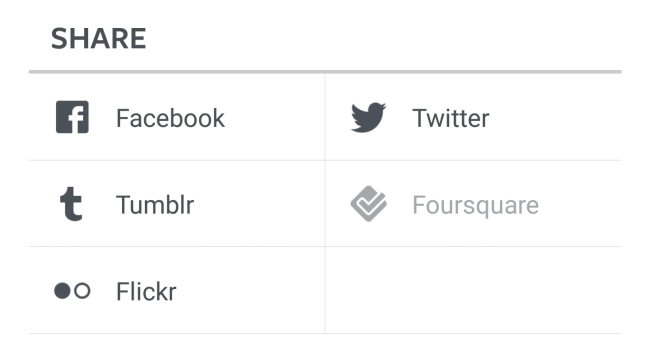Click the grayed Foursquare checkmark icon
Screen dimensions: 650x364
(369, 204)
